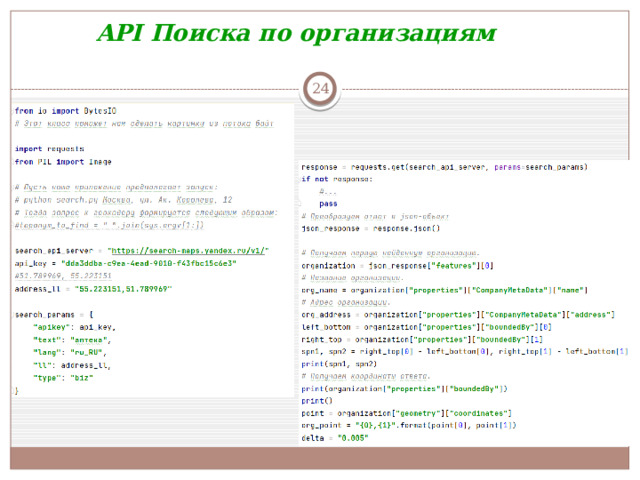Viewport: 640px width, 480px height.
Task: Click the point = organization["geometry"] line
Action: [x=407, y=413]
